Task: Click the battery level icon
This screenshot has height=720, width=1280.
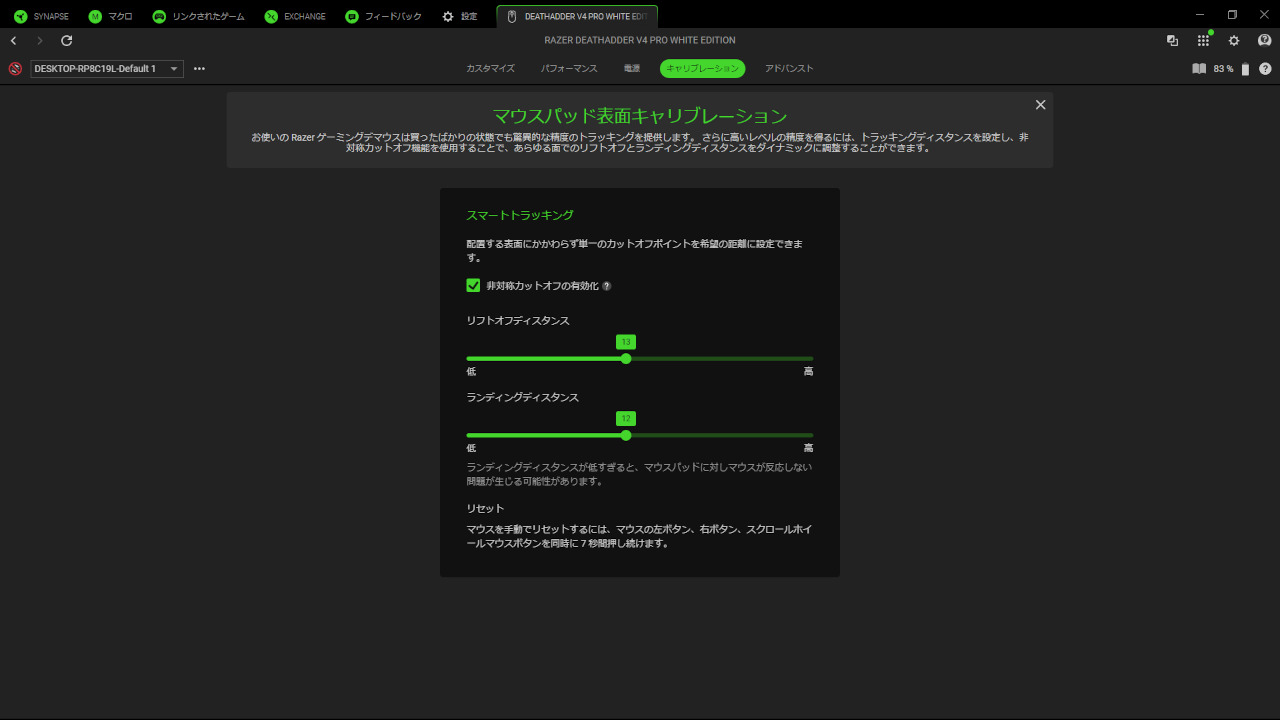Action: click(1245, 69)
